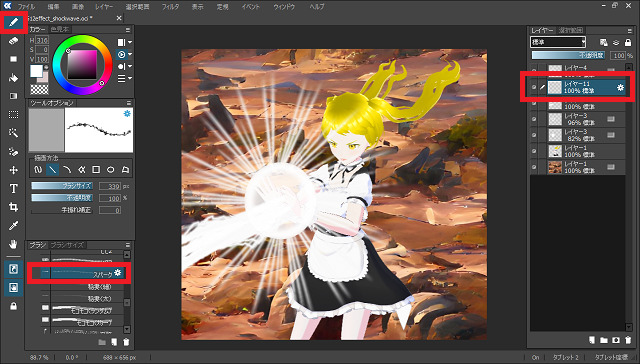
Task: Select the rectangular Selection tool
Action: (13, 115)
